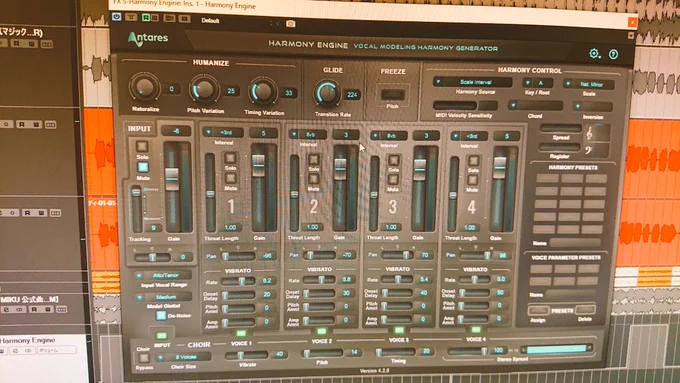Click the Naturalize knob
Screen dimensions: 680x383
[144, 88]
